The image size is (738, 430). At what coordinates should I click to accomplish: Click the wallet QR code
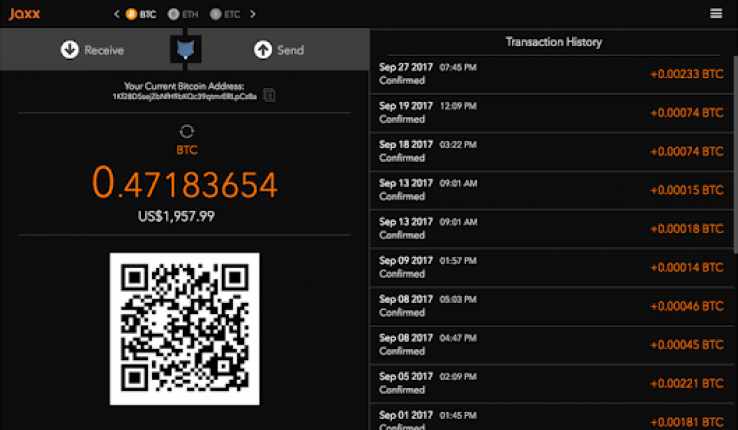point(184,328)
